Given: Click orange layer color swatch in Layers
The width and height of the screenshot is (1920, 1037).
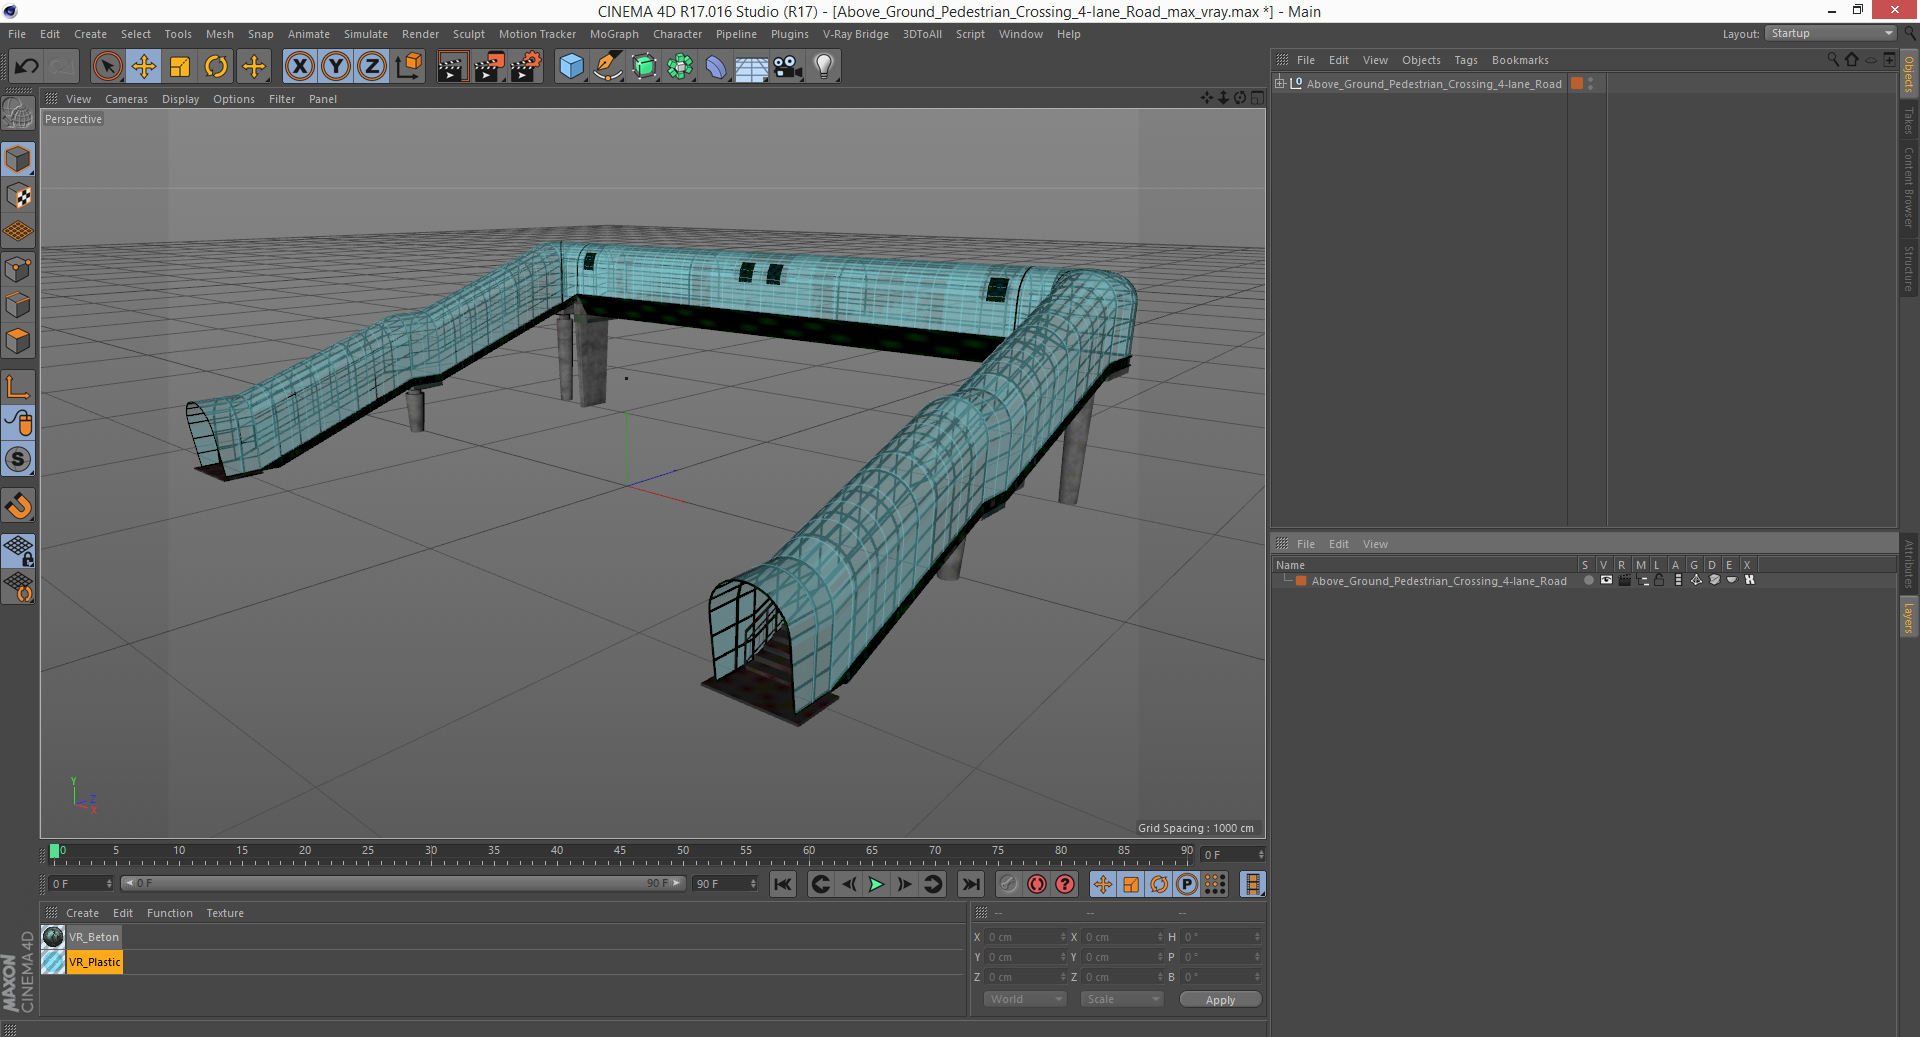Looking at the screenshot, I should tap(1301, 581).
